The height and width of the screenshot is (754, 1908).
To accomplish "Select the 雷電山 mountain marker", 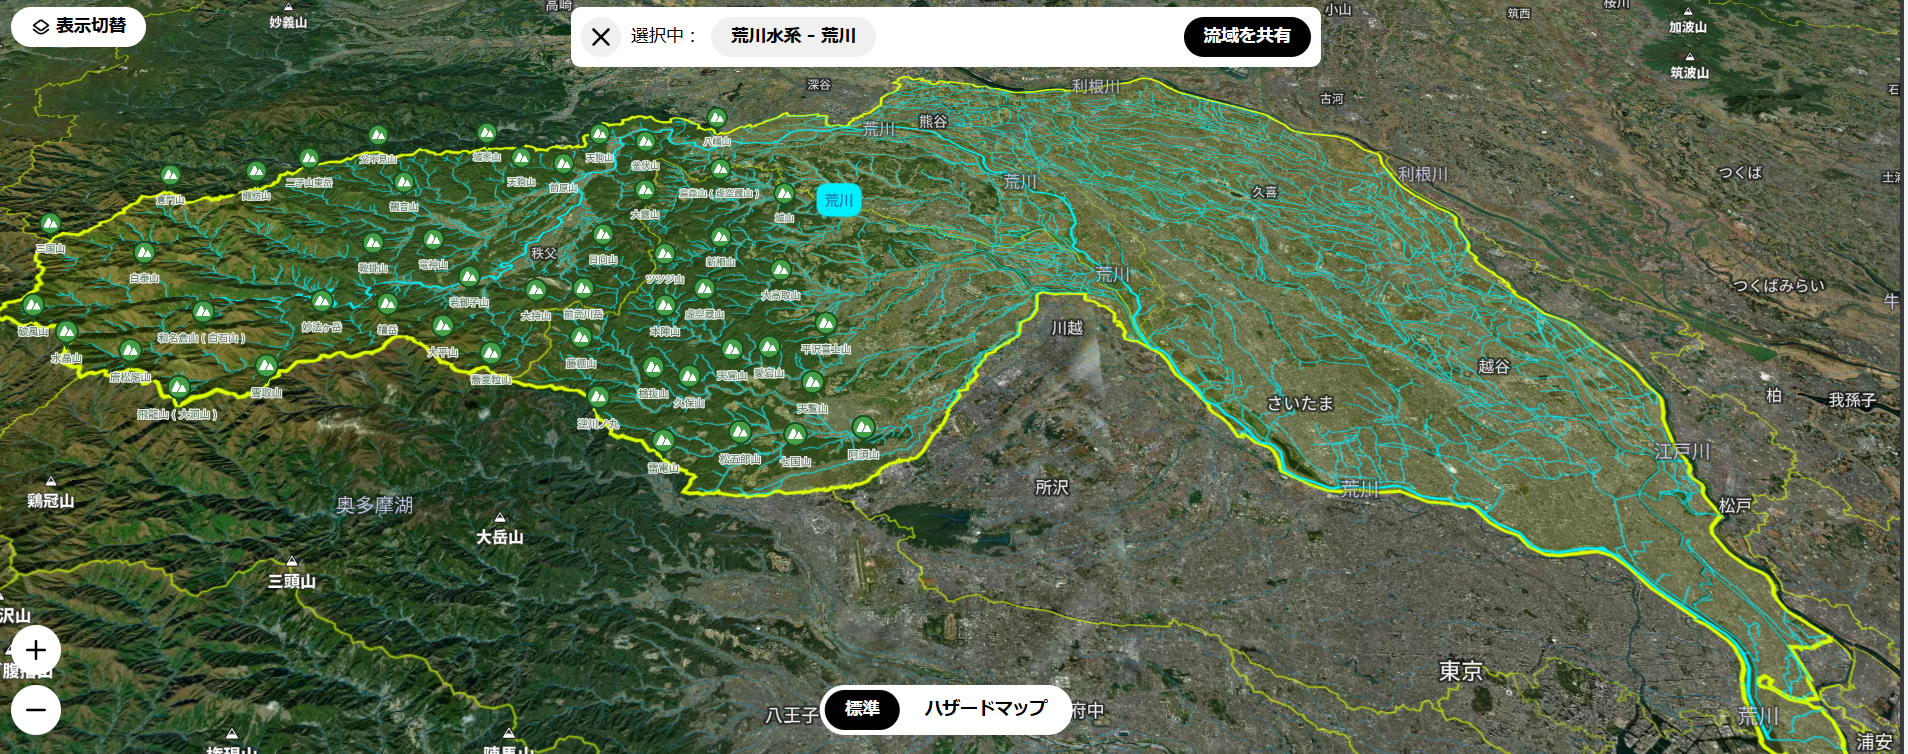I will 663,441.
